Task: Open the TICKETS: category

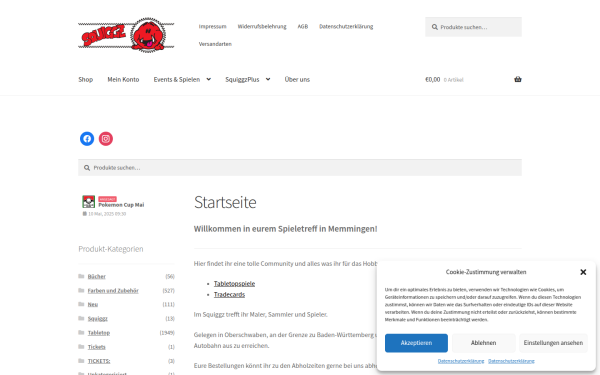Action: tap(99, 361)
